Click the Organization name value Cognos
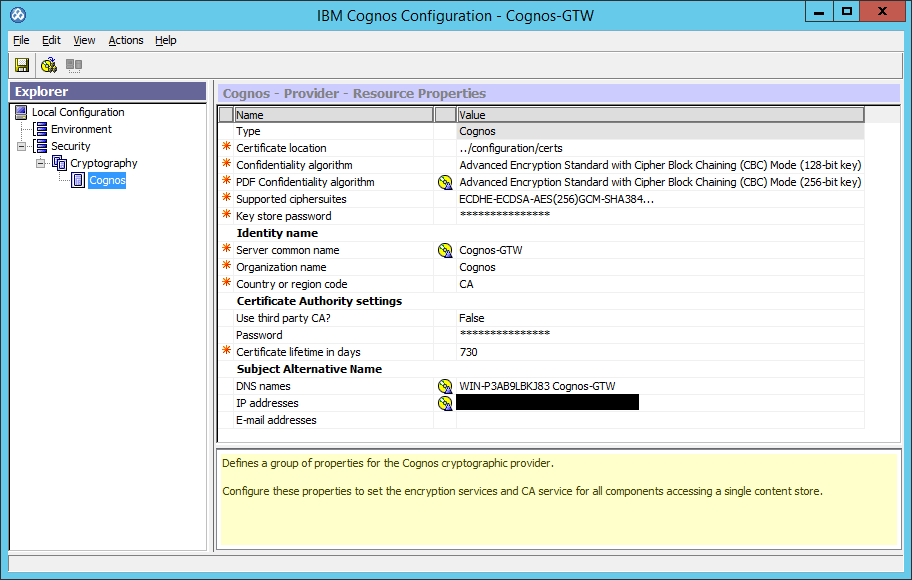 [478, 267]
